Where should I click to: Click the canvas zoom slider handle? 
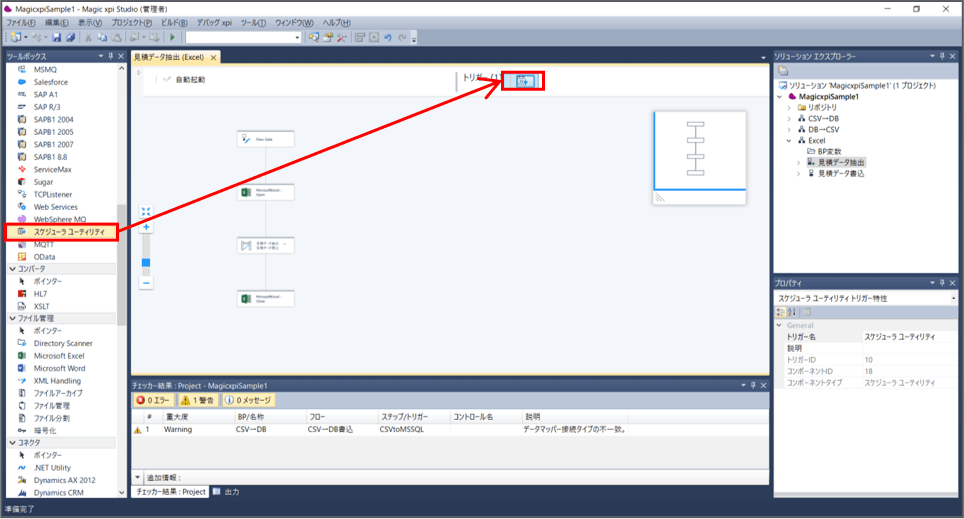tap(146, 264)
